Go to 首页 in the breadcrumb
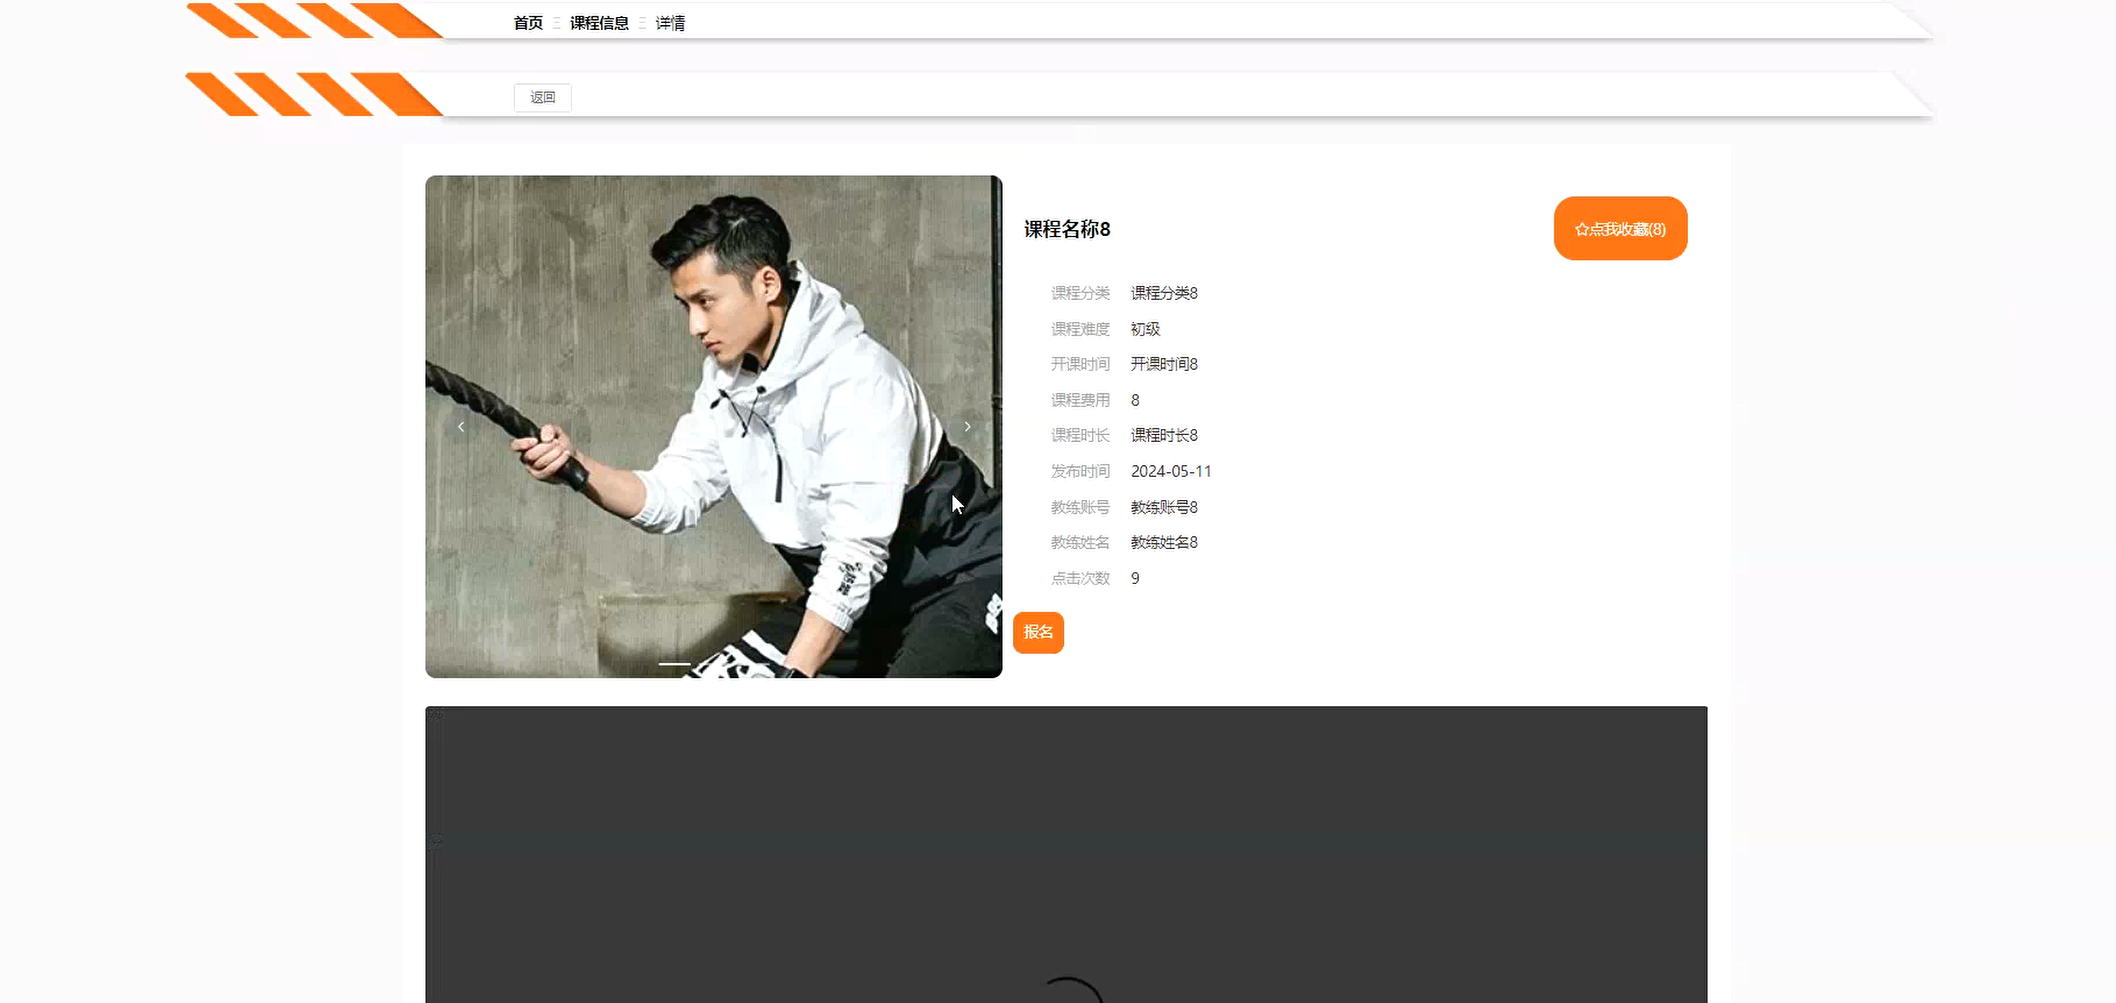Viewport: 2116px width, 1003px height. tap(528, 23)
